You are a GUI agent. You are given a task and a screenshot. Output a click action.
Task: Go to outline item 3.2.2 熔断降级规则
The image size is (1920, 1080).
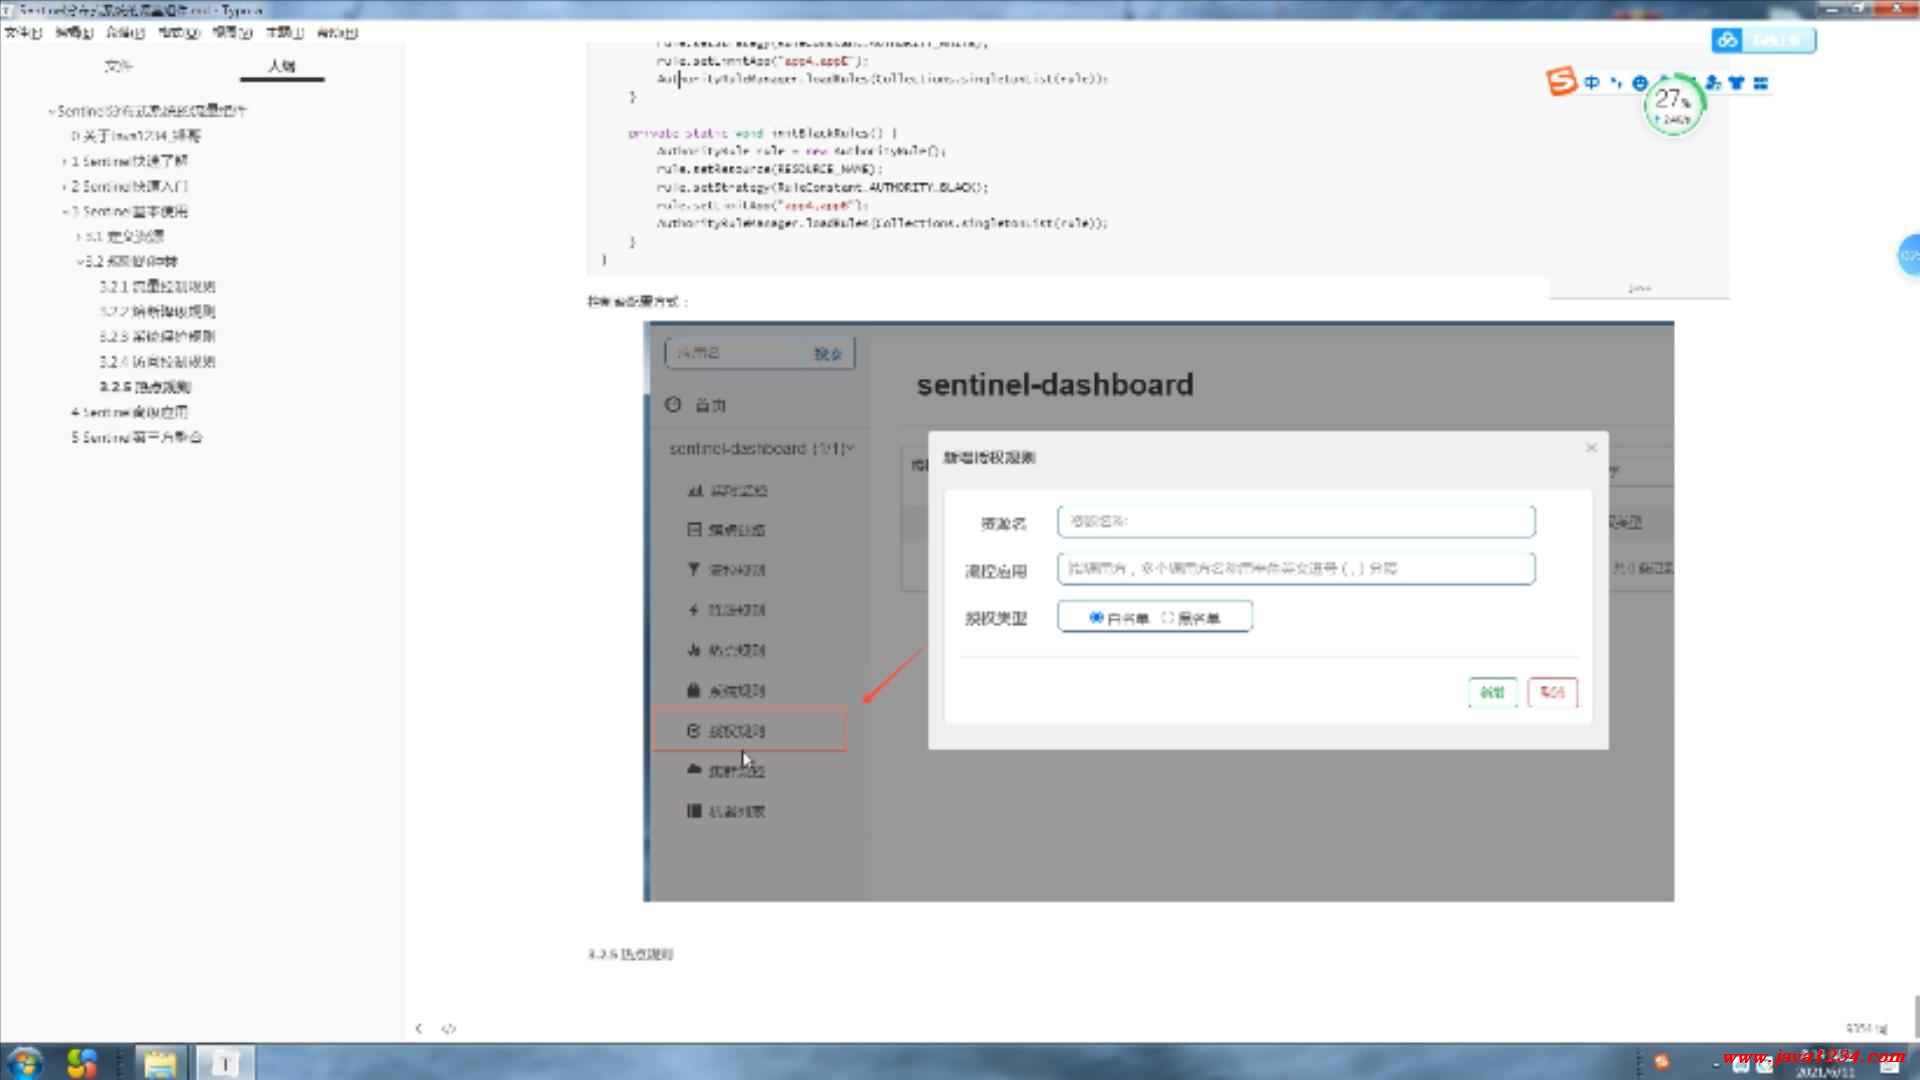click(x=157, y=311)
